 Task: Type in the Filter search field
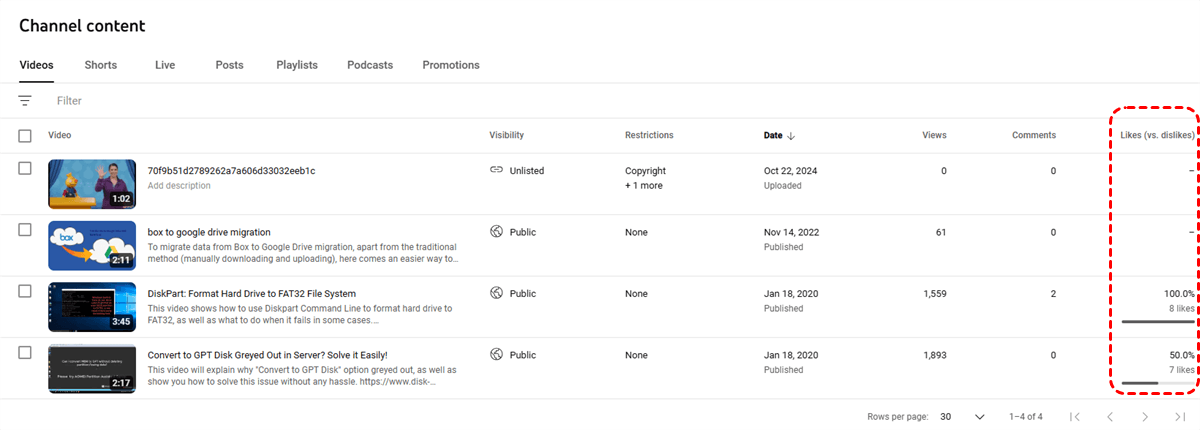pyautogui.click(x=300, y=100)
